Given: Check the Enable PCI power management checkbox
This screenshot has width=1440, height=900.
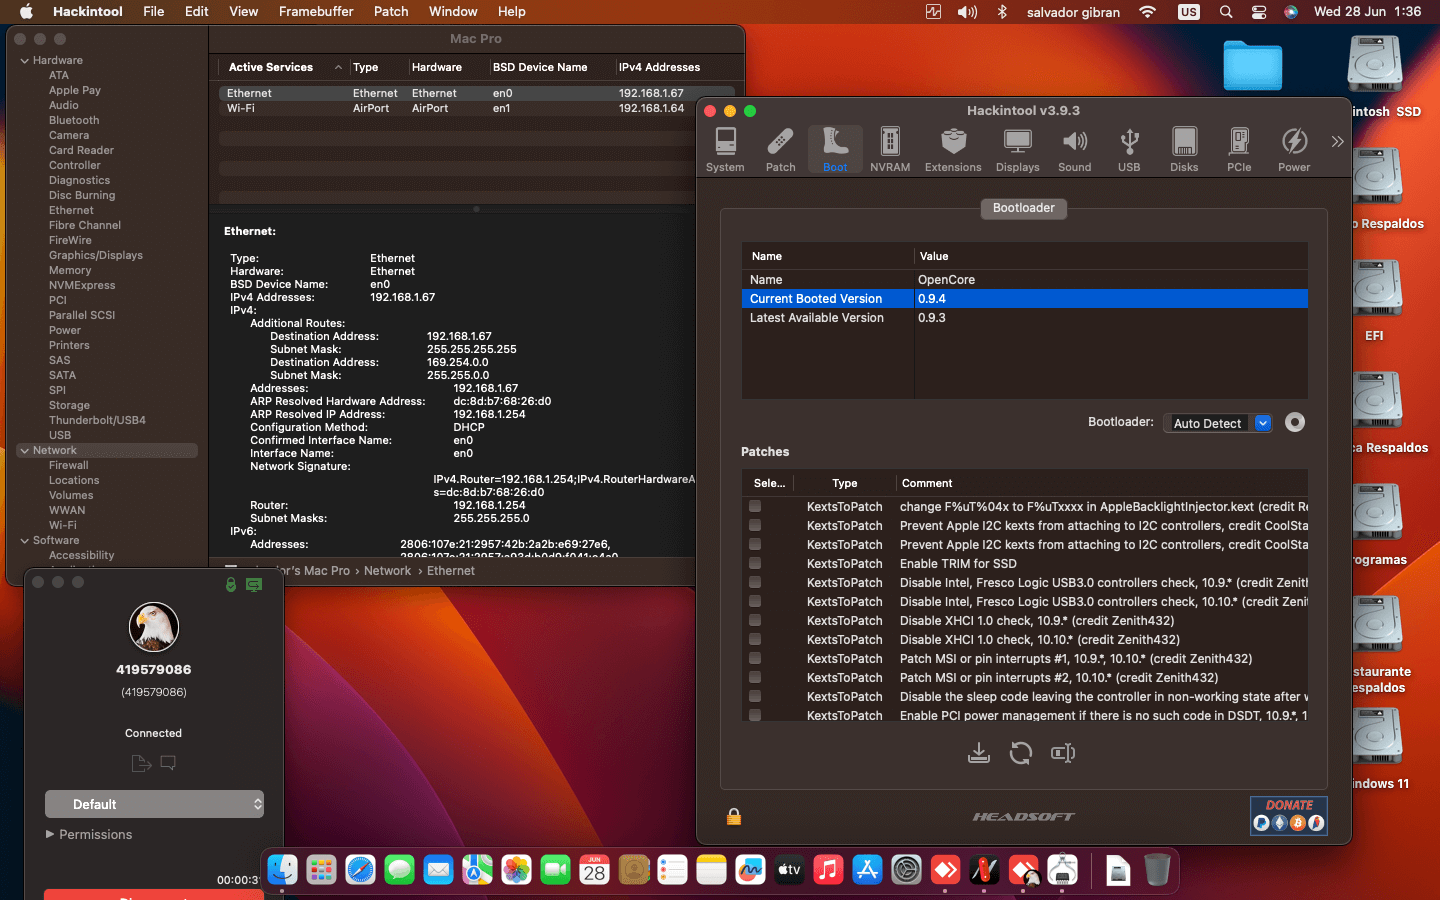Looking at the screenshot, I should pos(755,715).
